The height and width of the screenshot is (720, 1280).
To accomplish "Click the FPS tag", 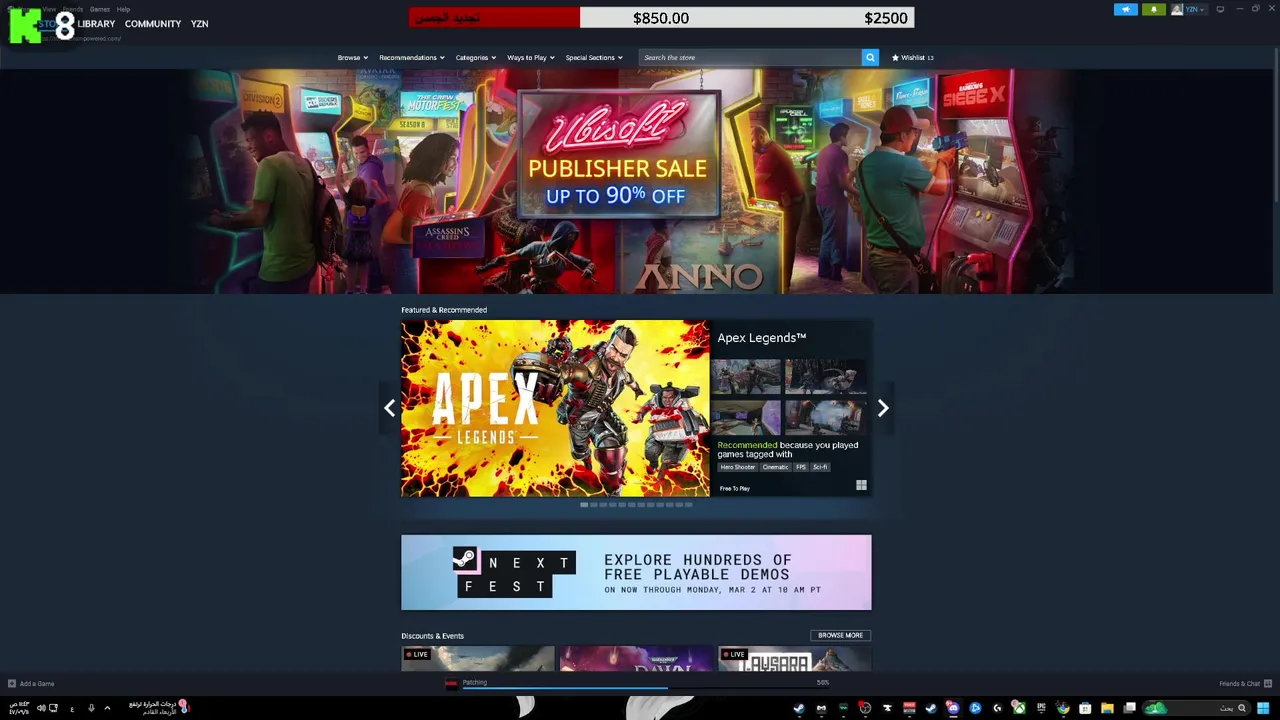I will point(801,467).
